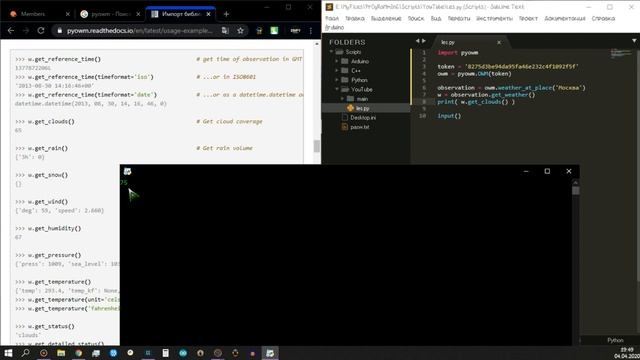Open the Поиск menu in Sublime Text
This screenshot has height=360, width=640.
click(x=416, y=18)
